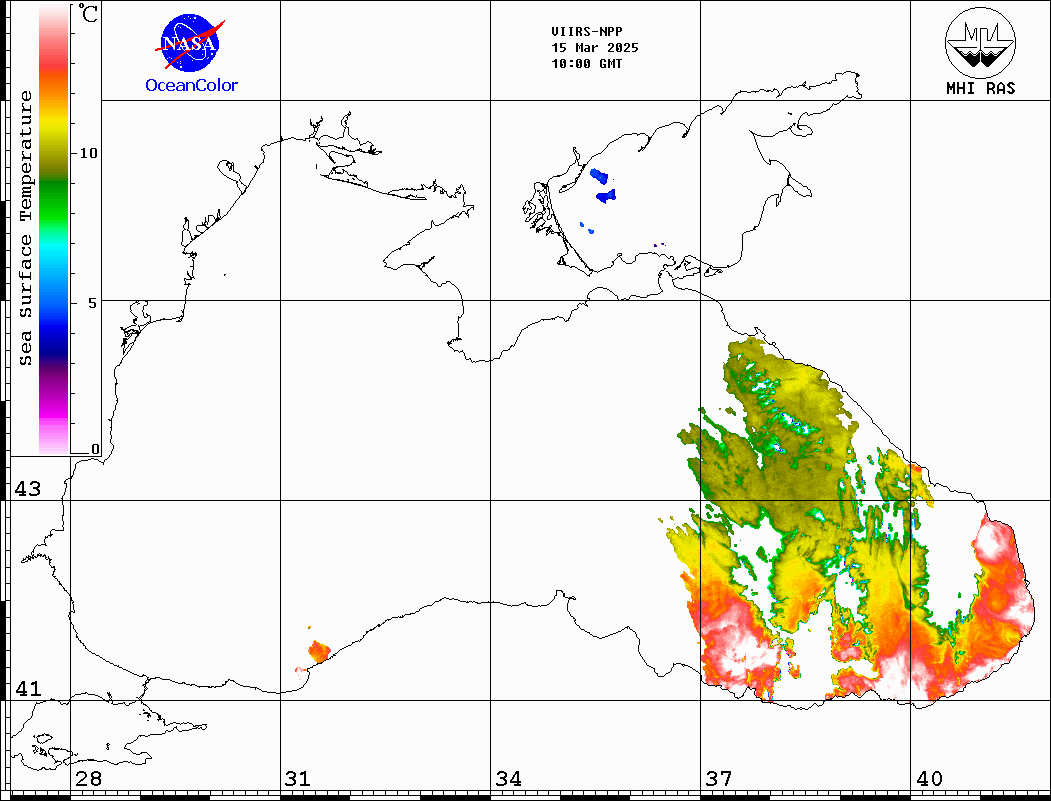Click longitude label 31
This screenshot has height=801, width=1051.
(x=298, y=778)
